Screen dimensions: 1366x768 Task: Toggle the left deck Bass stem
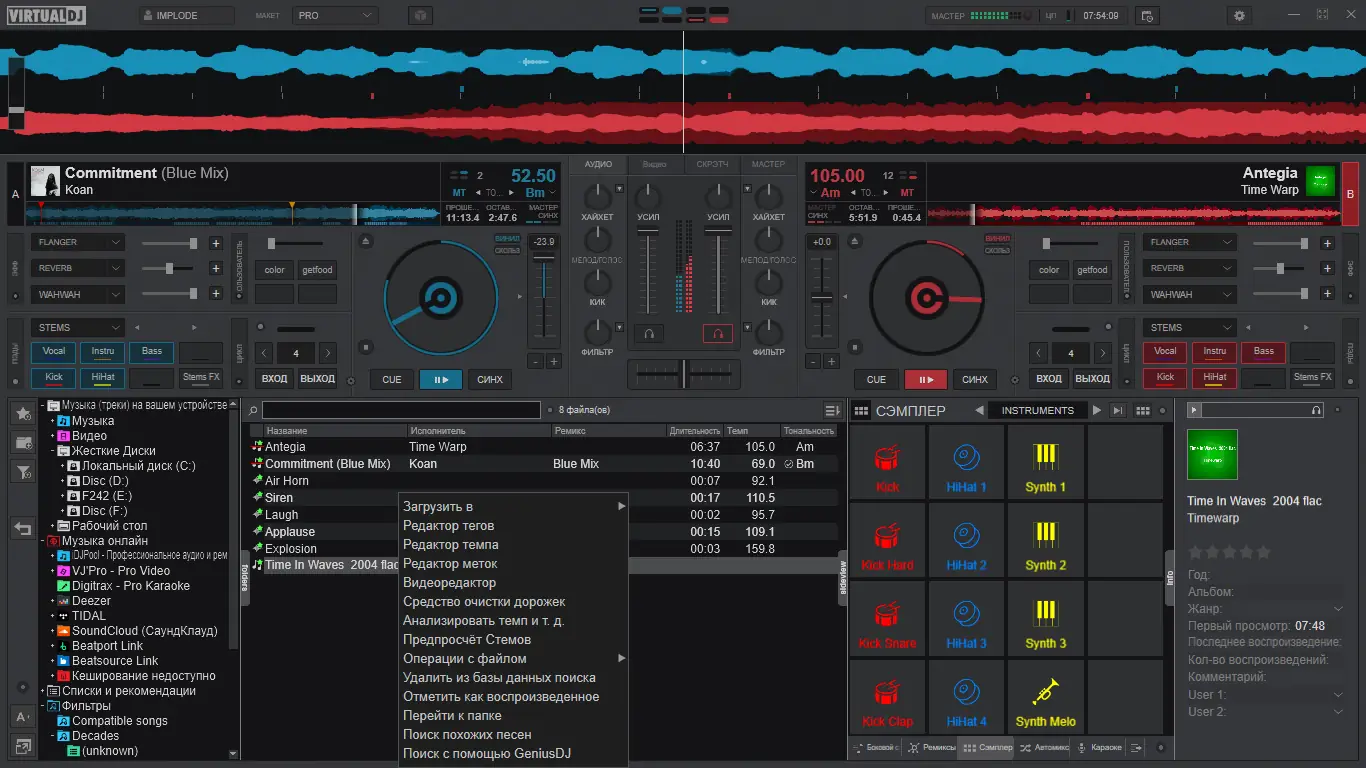(x=151, y=352)
